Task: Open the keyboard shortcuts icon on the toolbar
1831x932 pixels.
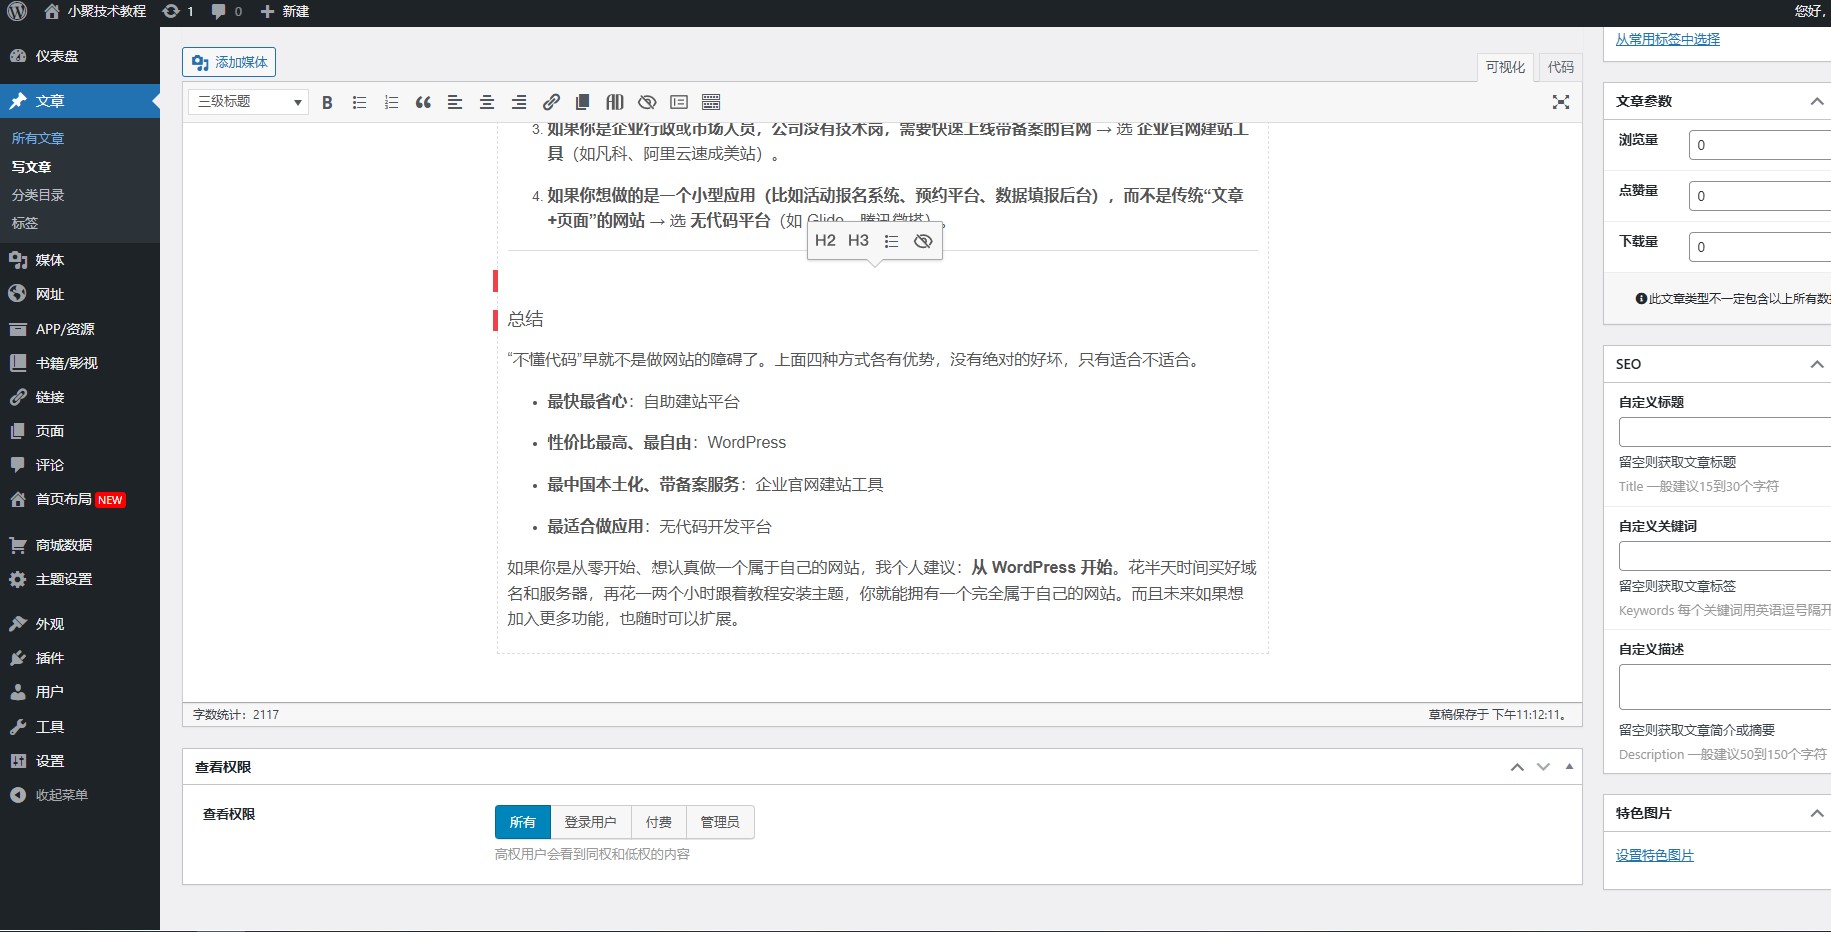Action: coord(712,101)
